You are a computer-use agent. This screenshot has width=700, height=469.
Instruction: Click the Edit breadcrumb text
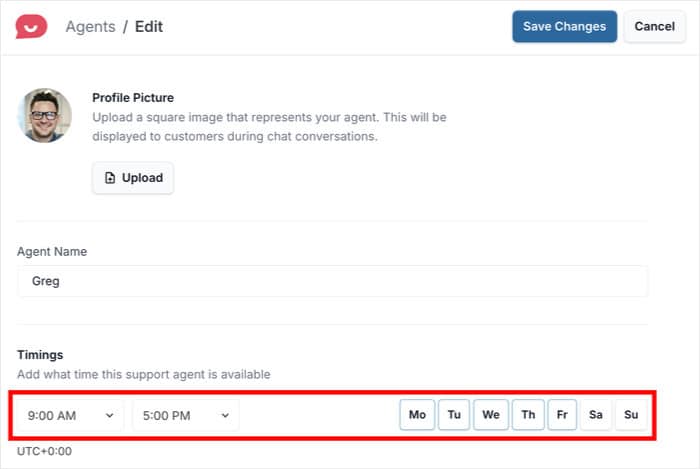click(148, 27)
